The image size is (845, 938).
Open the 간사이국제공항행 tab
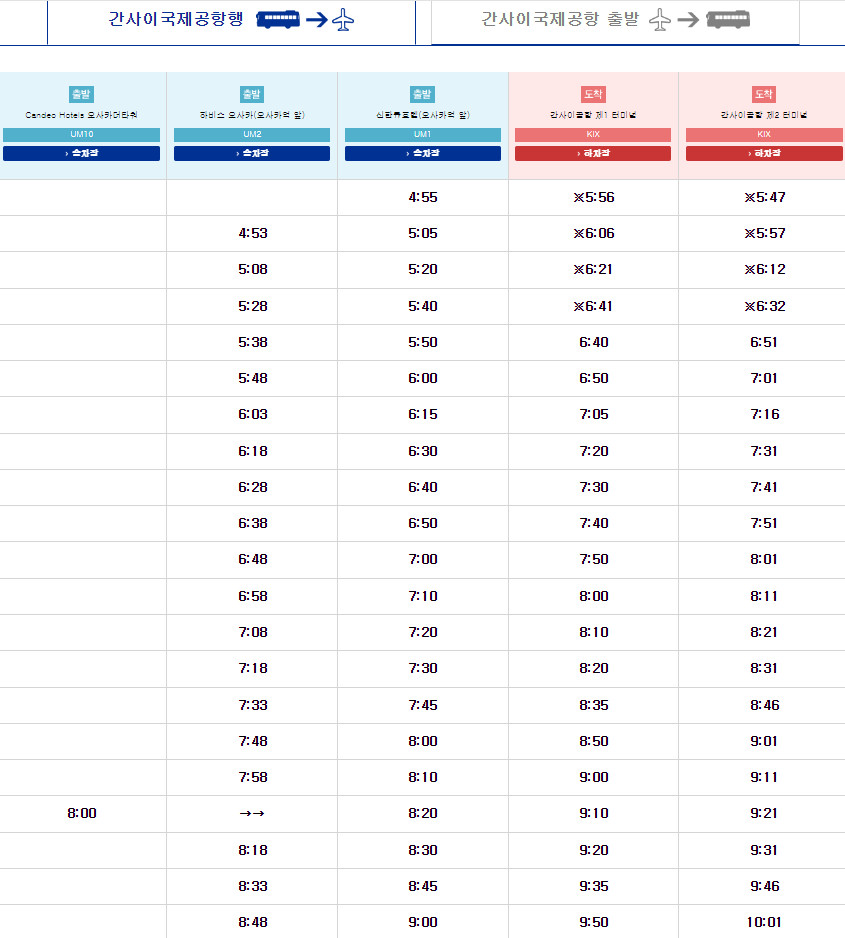point(231,21)
